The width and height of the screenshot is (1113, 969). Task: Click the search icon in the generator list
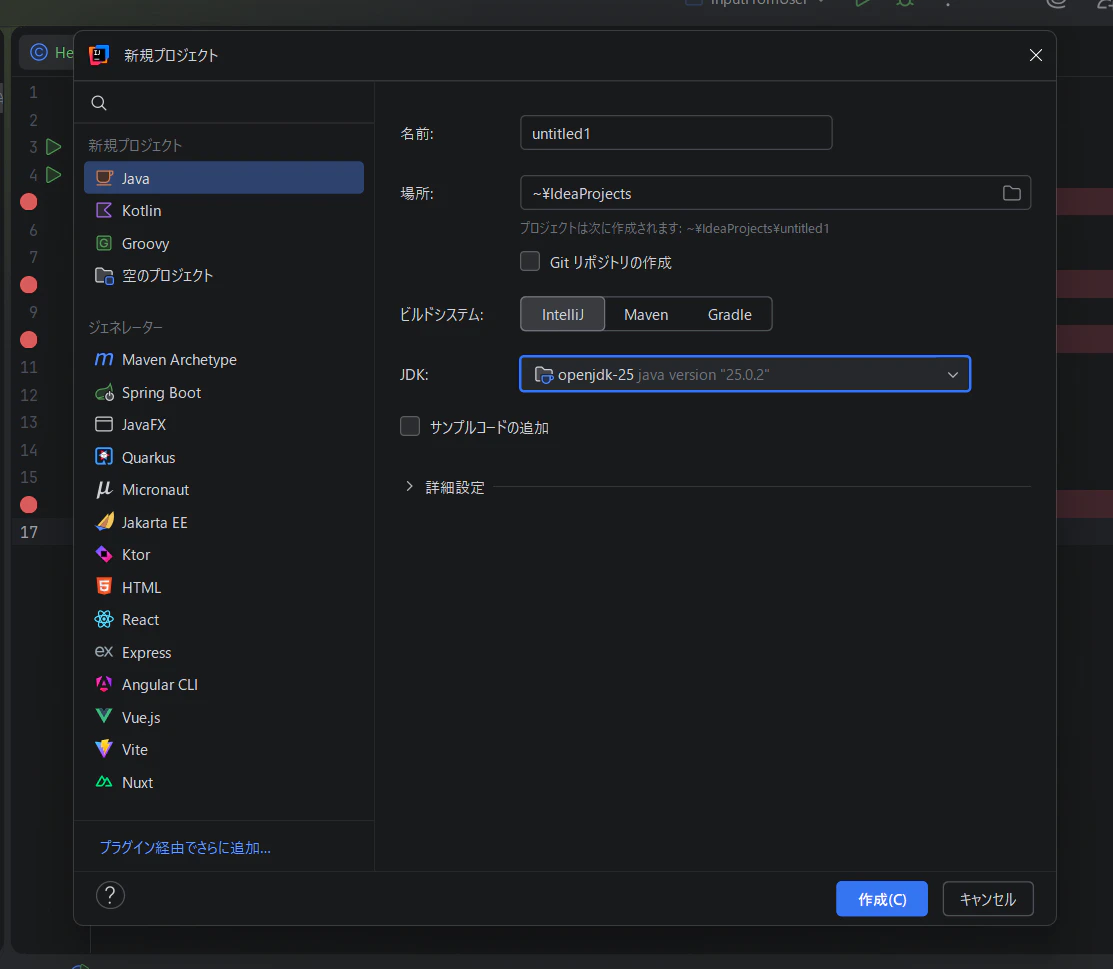[99, 103]
